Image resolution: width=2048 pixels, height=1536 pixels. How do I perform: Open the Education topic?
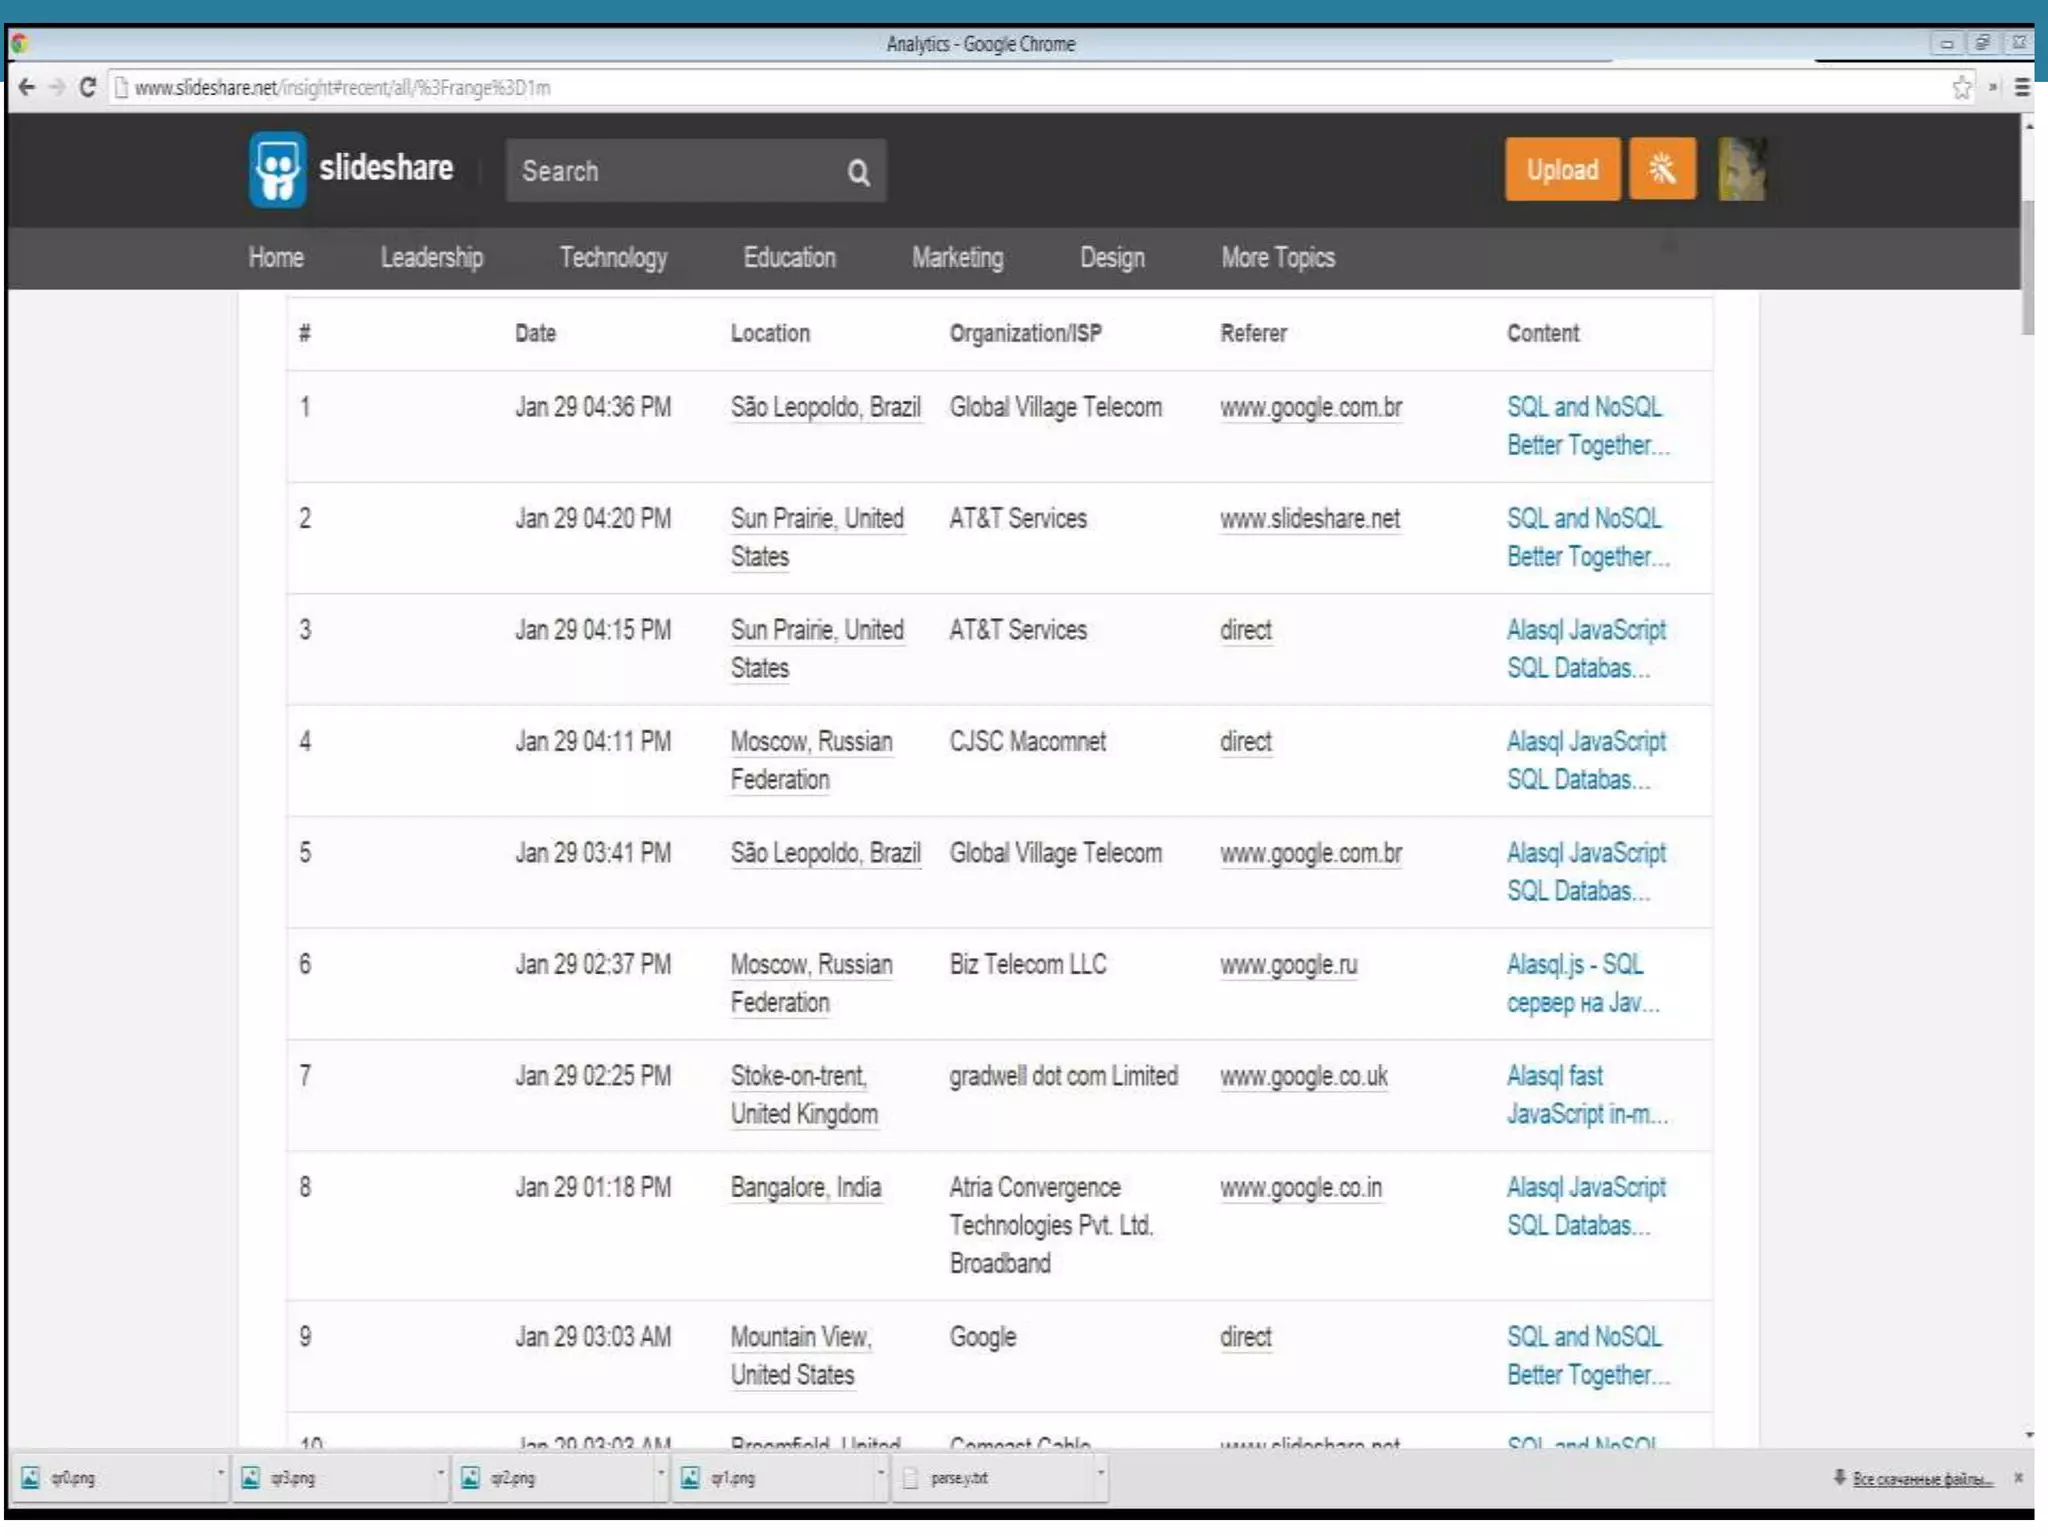(x=790, y=258)
